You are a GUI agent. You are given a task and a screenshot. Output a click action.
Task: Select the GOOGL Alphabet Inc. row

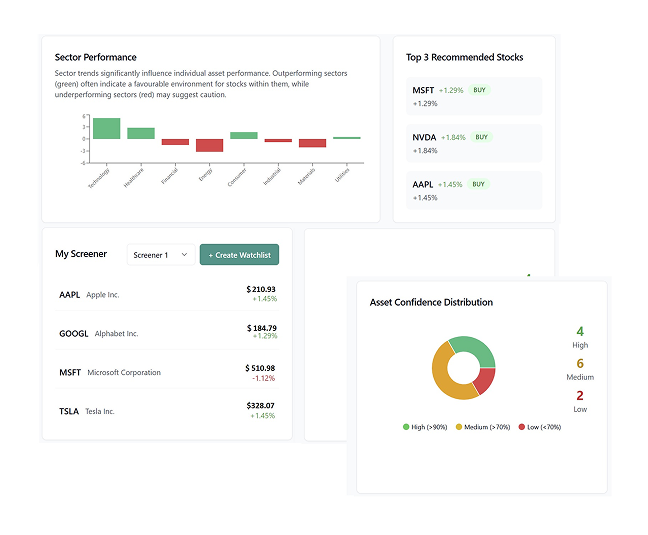(x=167, y=333)
